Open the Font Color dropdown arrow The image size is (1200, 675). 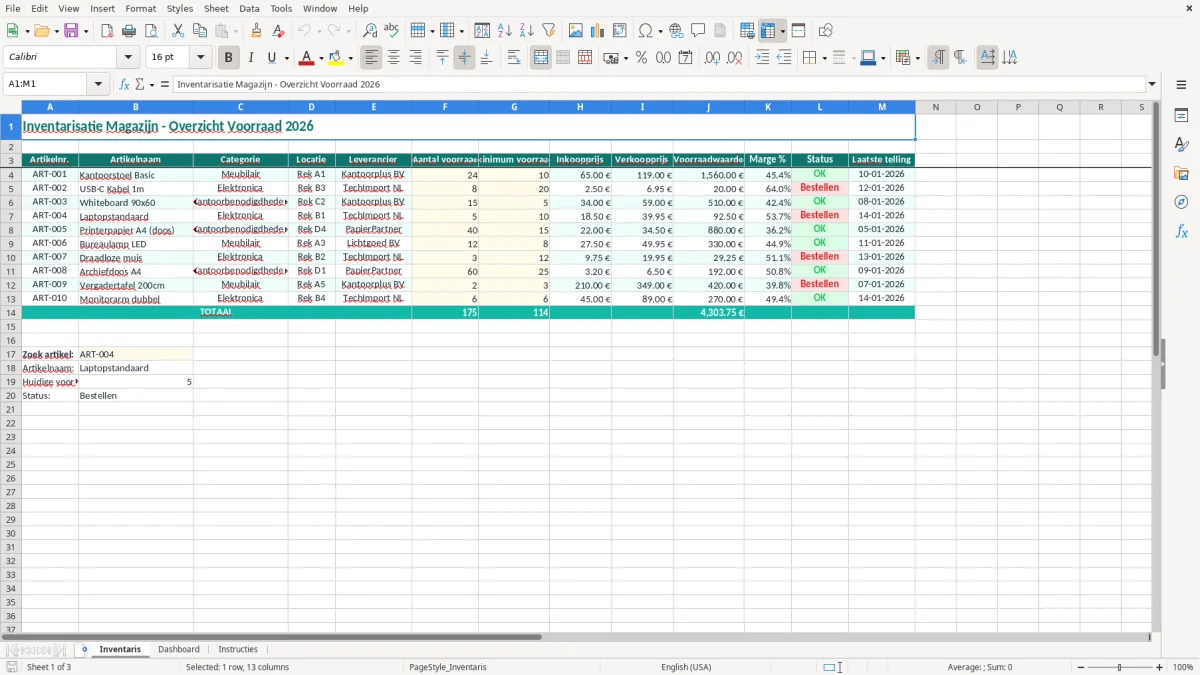[321, 58]
